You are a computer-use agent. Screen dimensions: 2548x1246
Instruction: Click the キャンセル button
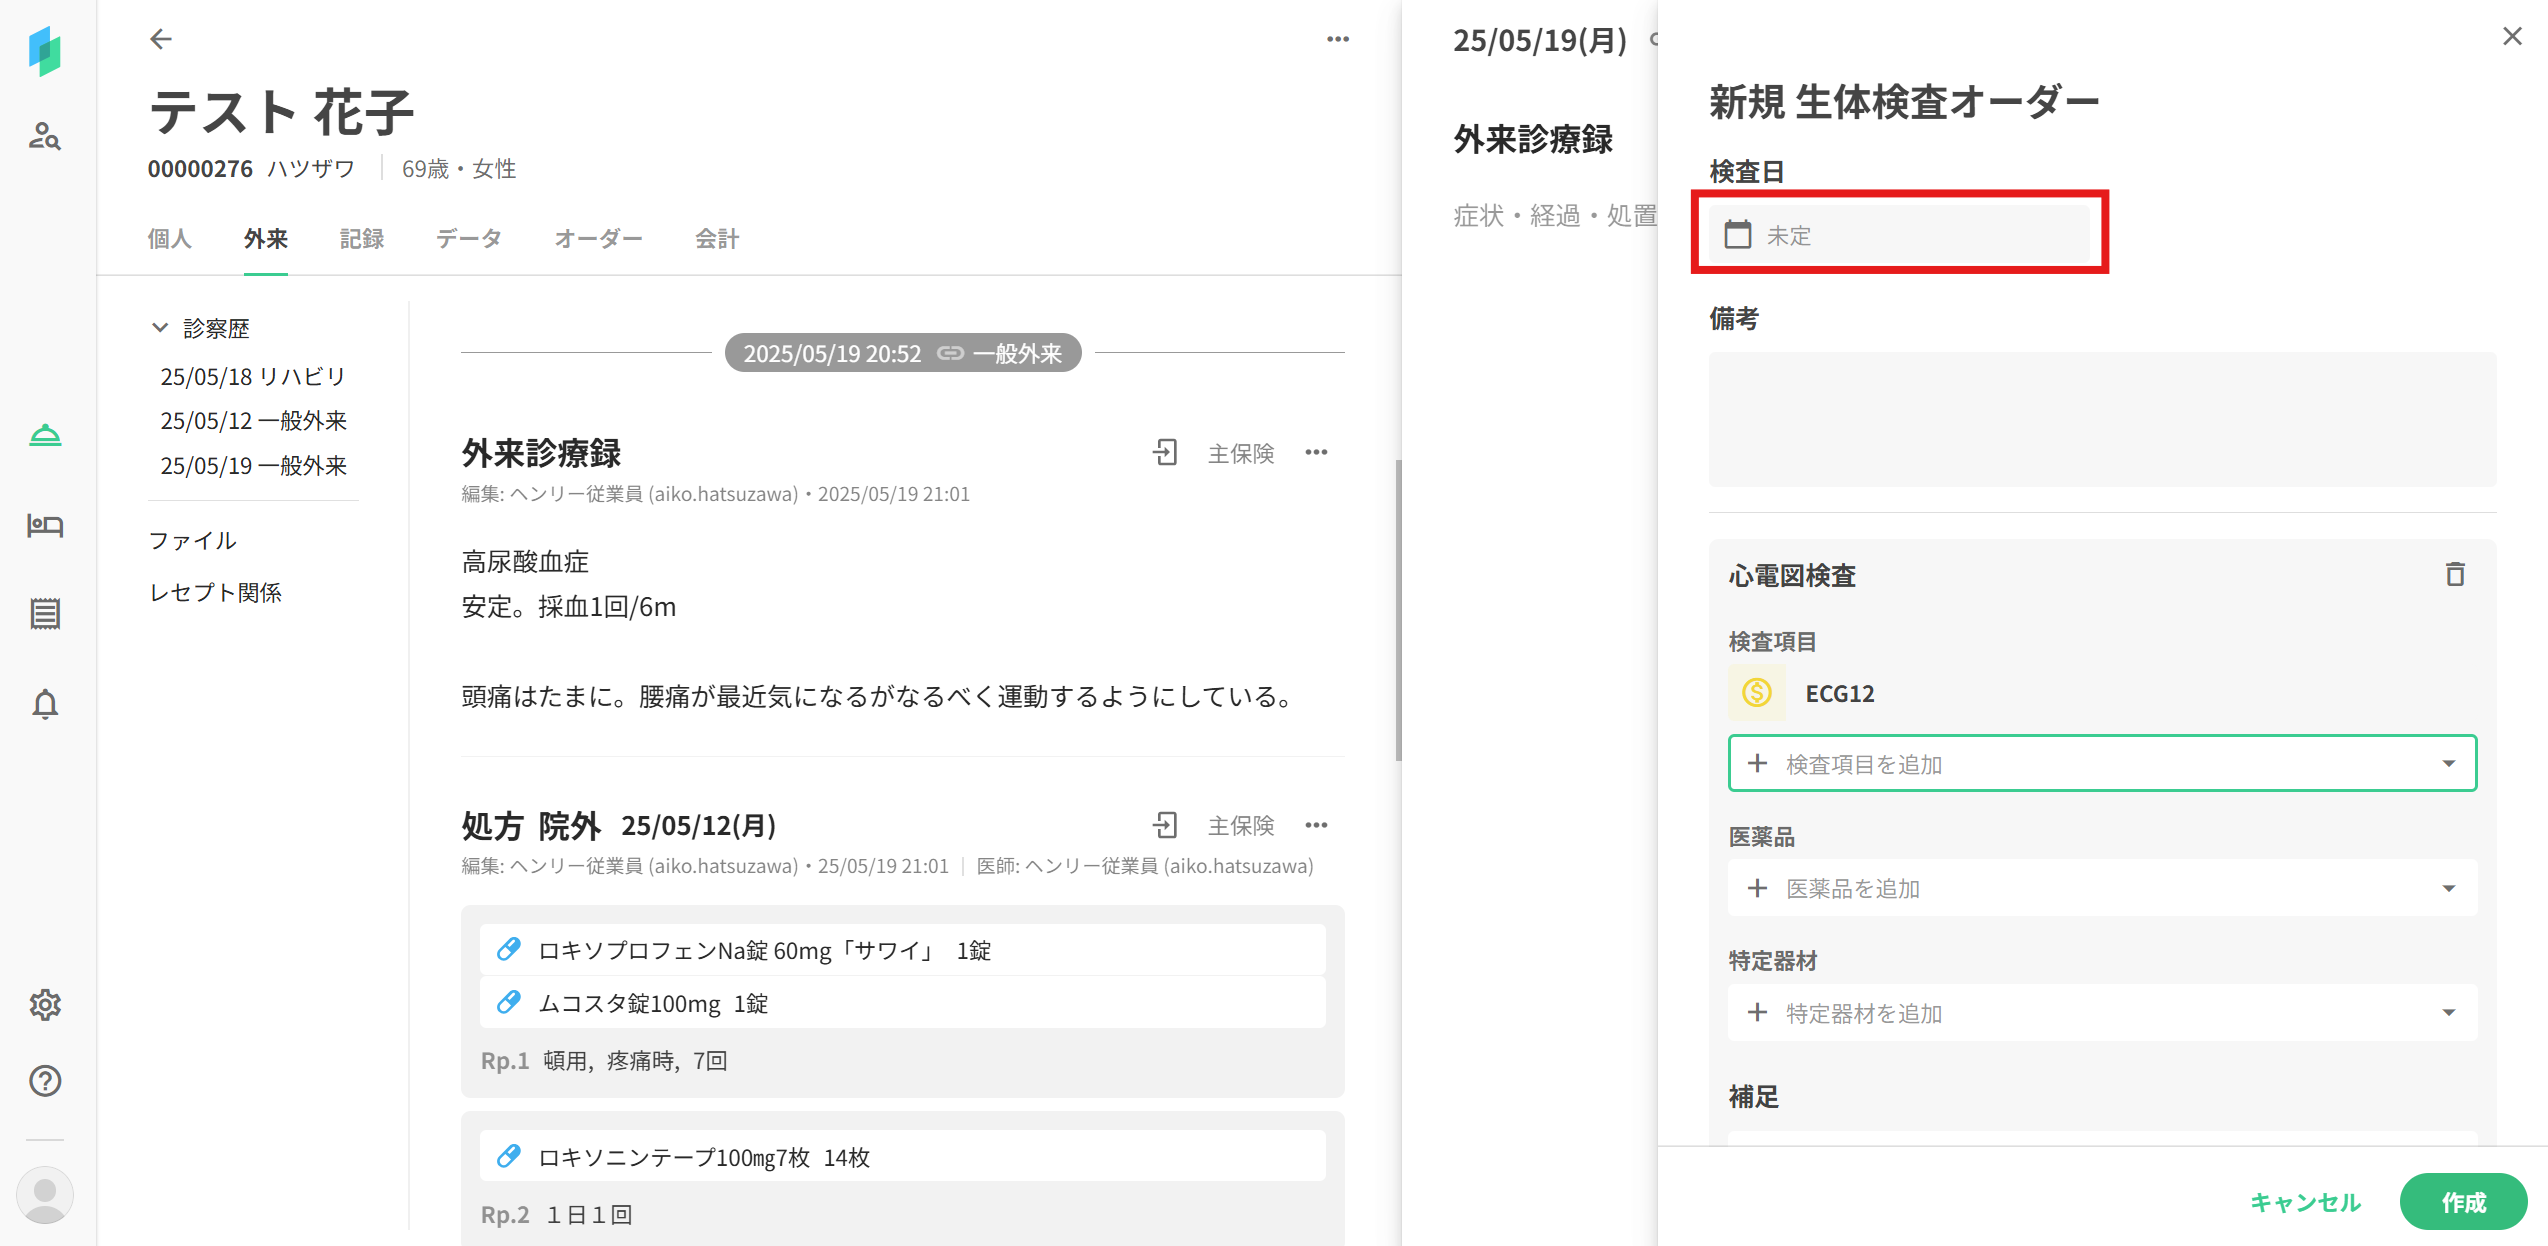click(2305, 1202)
